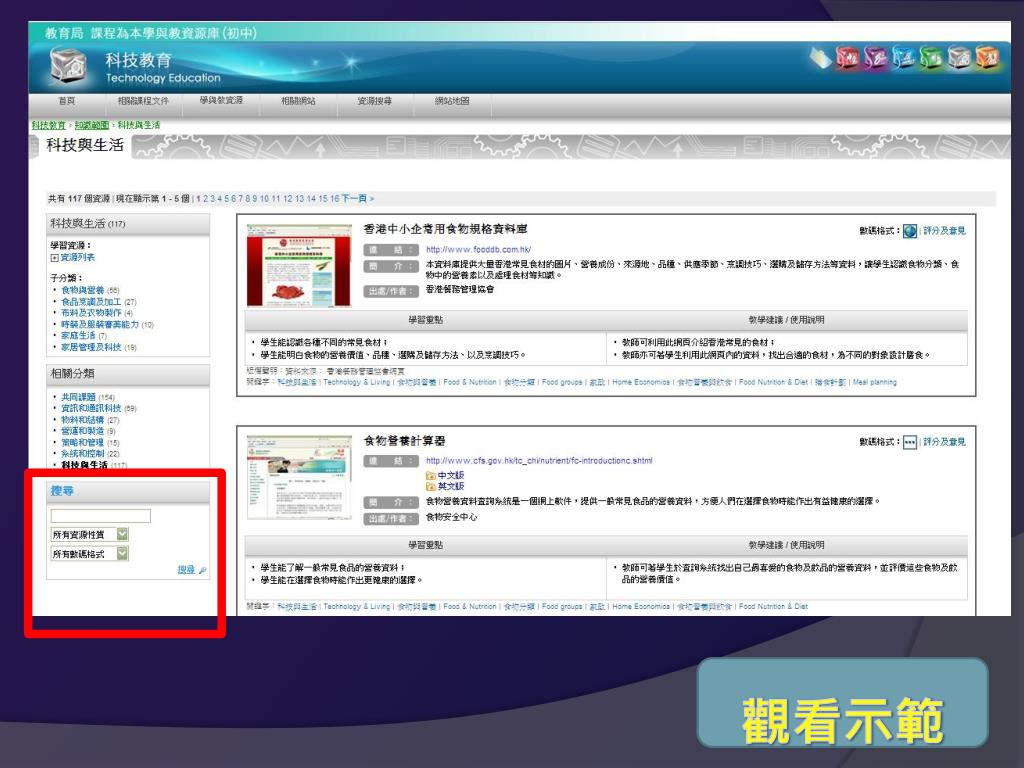Open the 食物與營養 subcategory
The height and width of the screenshot is (768, 1024).
(82, 290)
